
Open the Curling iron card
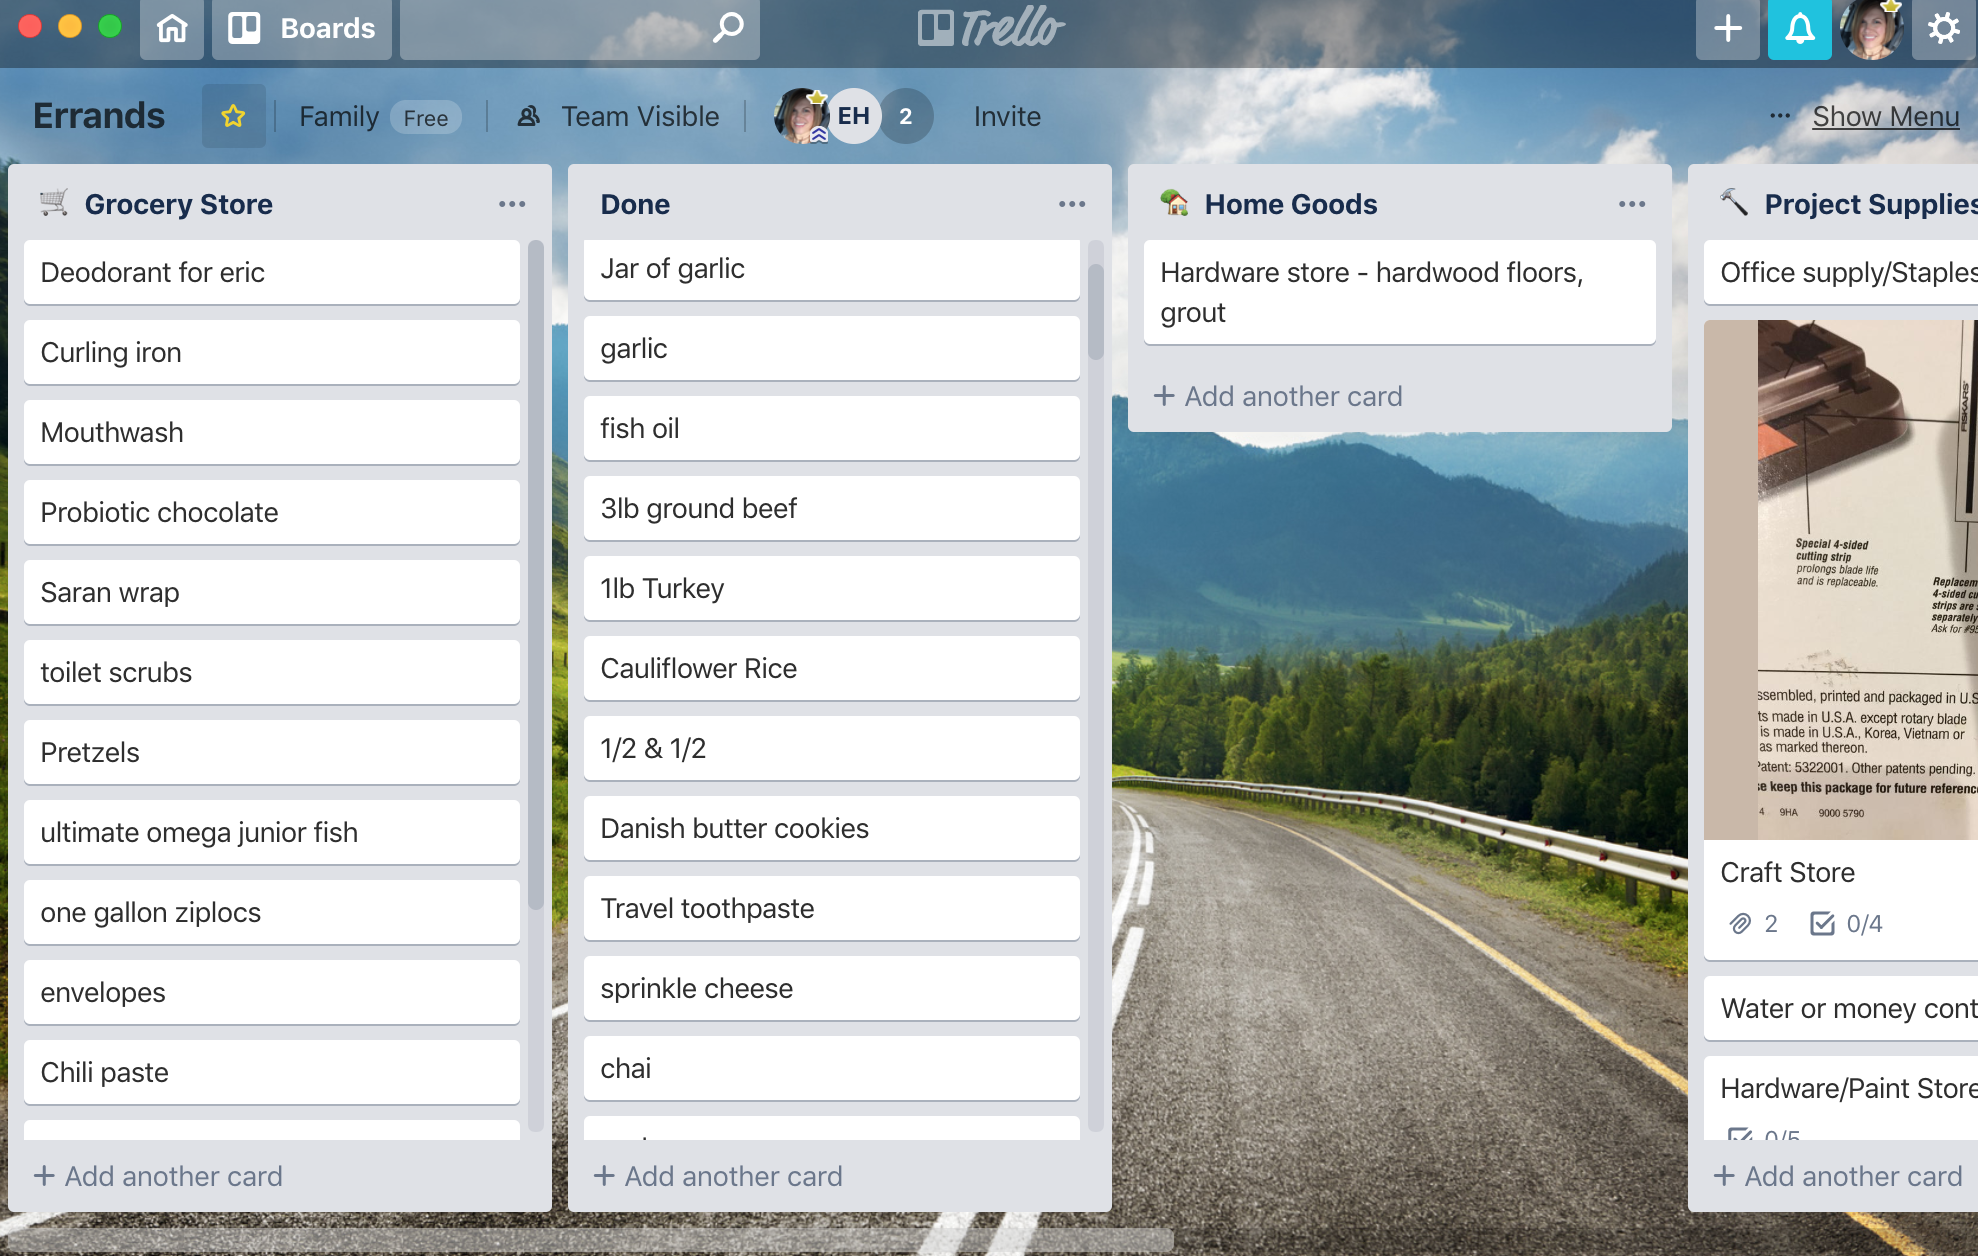(272, 352)
